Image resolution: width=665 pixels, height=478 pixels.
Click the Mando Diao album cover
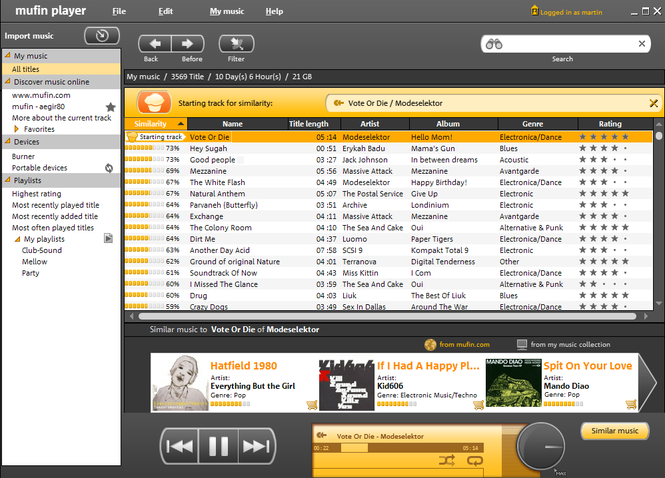(x=514, y=383)
